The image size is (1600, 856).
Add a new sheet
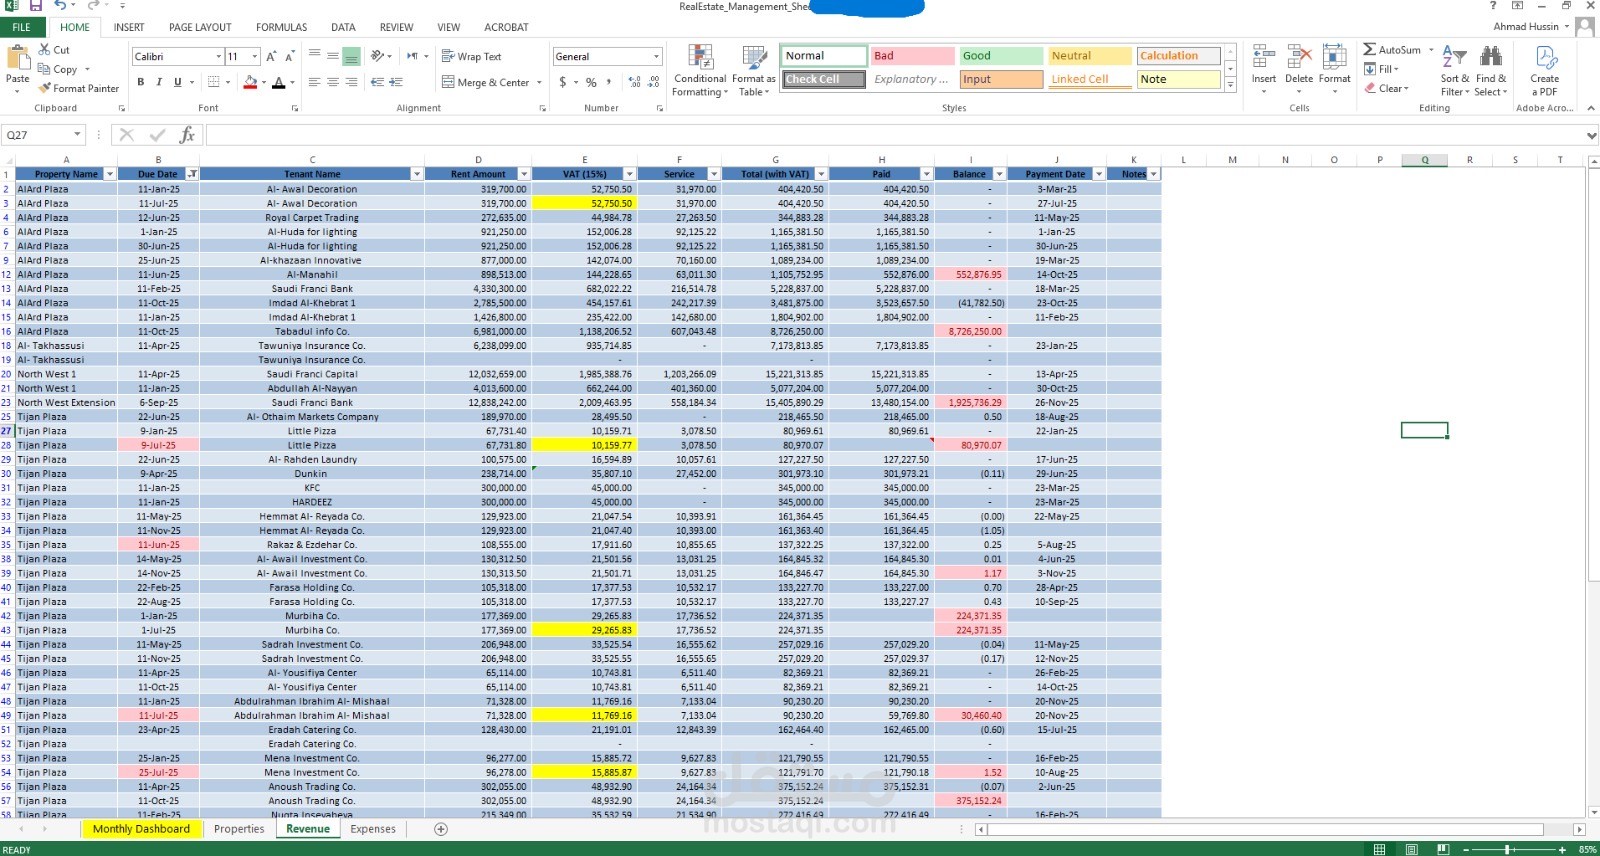(441, 829)
